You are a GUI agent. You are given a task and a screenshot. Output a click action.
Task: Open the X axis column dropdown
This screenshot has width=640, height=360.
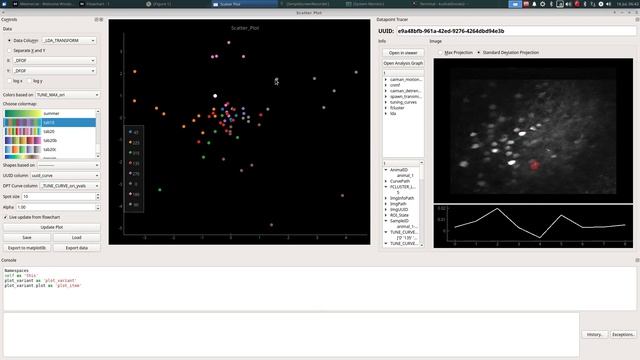54,60
